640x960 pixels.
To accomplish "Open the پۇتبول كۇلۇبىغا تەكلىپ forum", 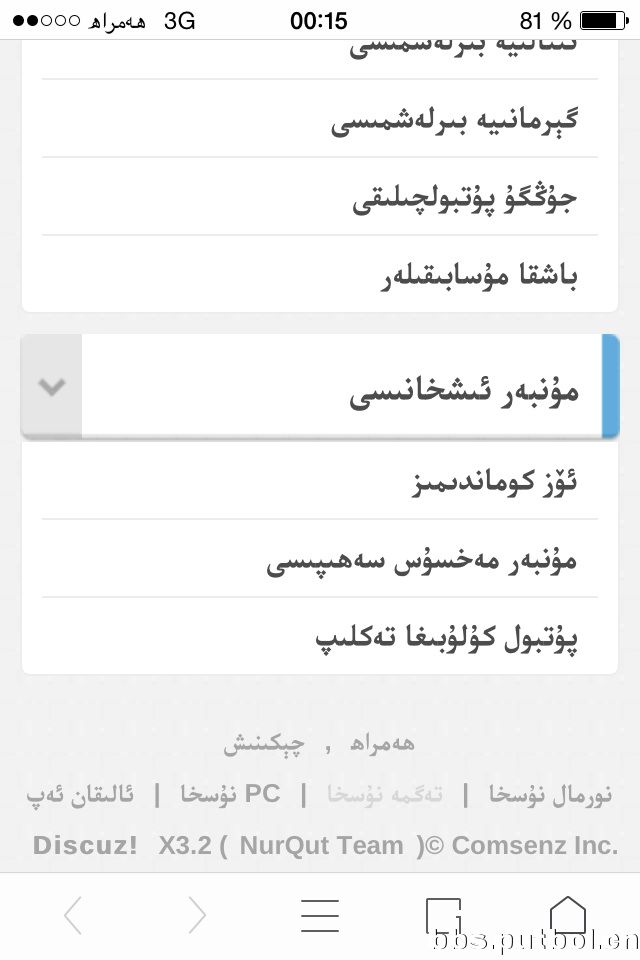I will [320, 637].
